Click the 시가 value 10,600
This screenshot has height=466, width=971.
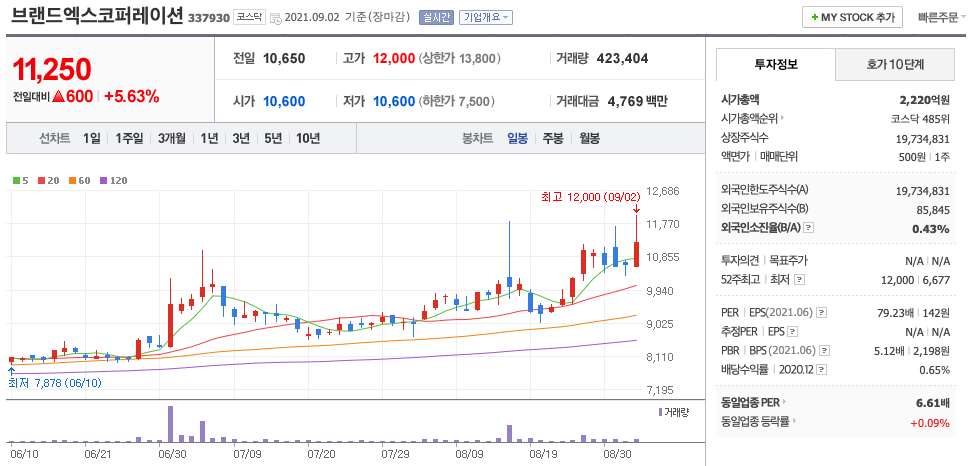(x=284, y=101)
